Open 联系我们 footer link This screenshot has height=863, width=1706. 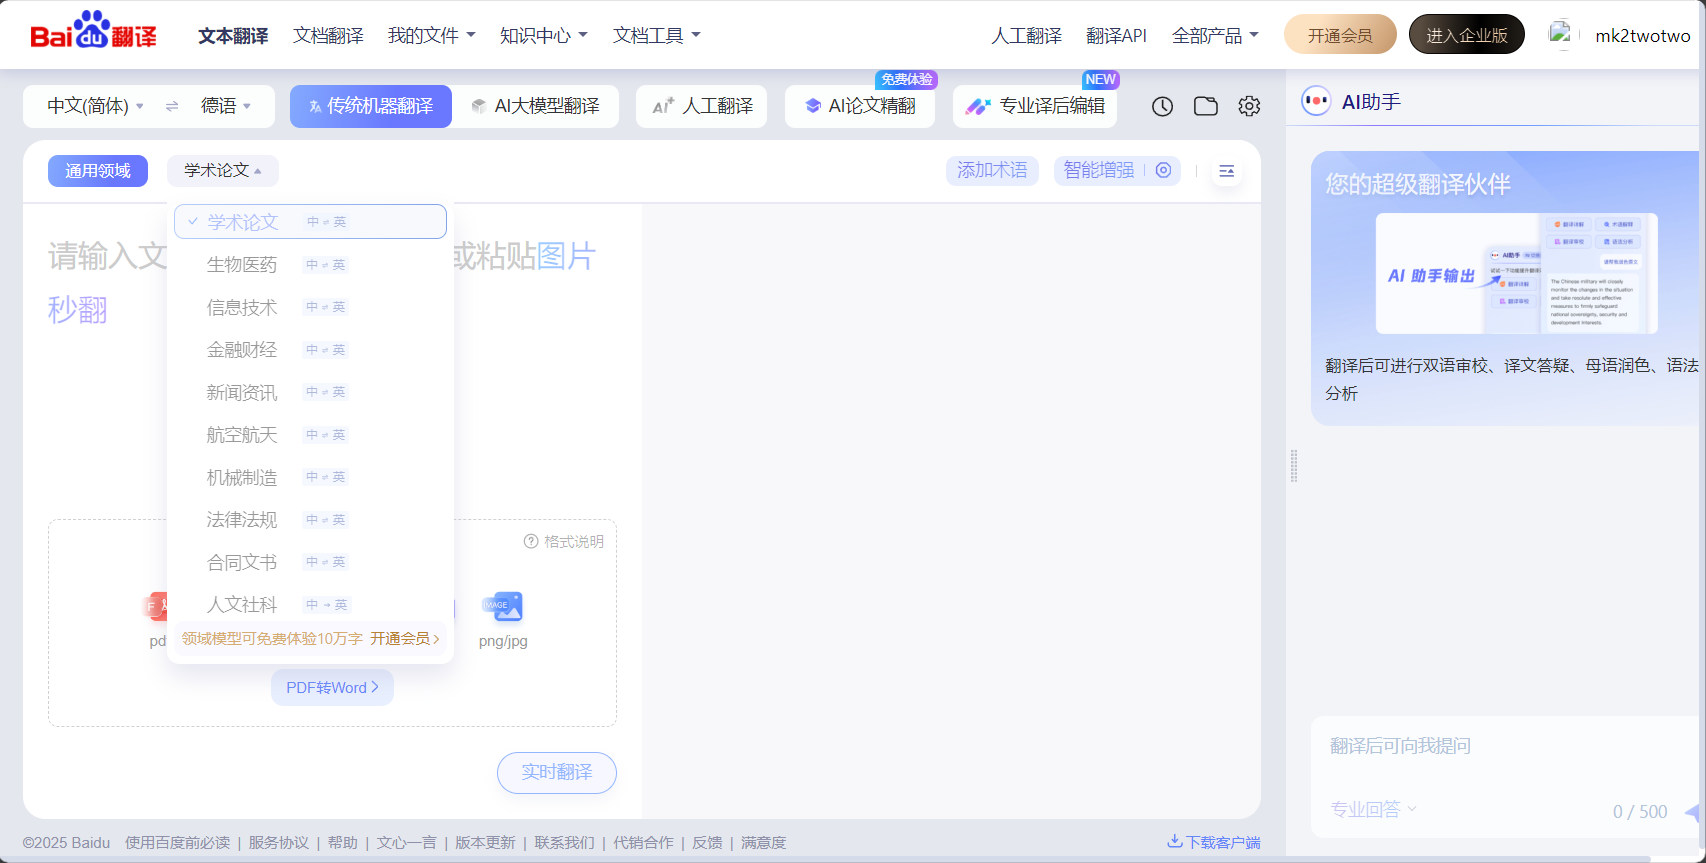click(564, 842)
